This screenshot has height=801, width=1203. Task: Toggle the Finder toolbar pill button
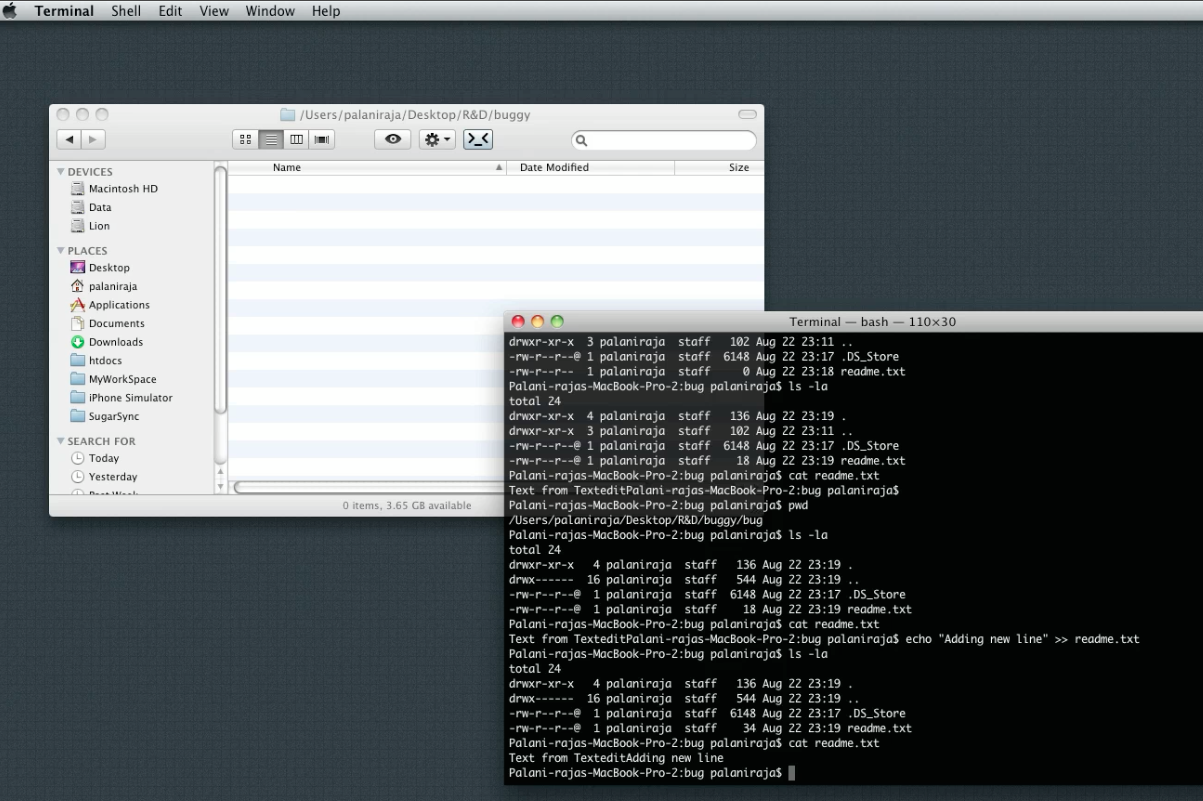tap(747, 114)
